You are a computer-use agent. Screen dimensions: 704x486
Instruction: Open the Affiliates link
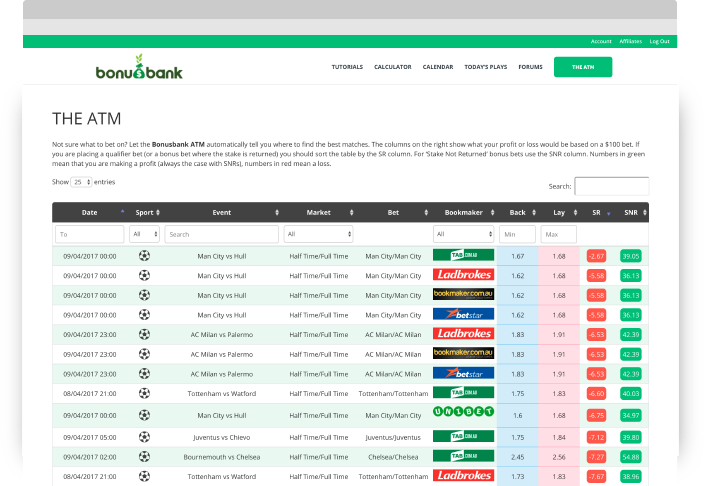pyautogui.click(x=630, y=41)
